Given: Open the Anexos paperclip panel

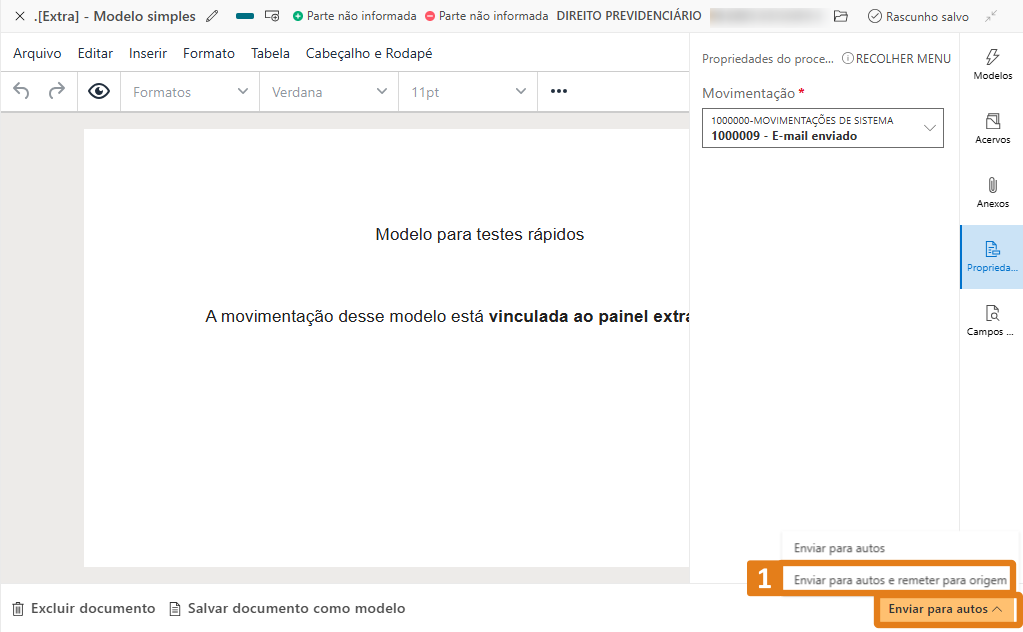Looking at the screenshot, I should coord(992,192).
